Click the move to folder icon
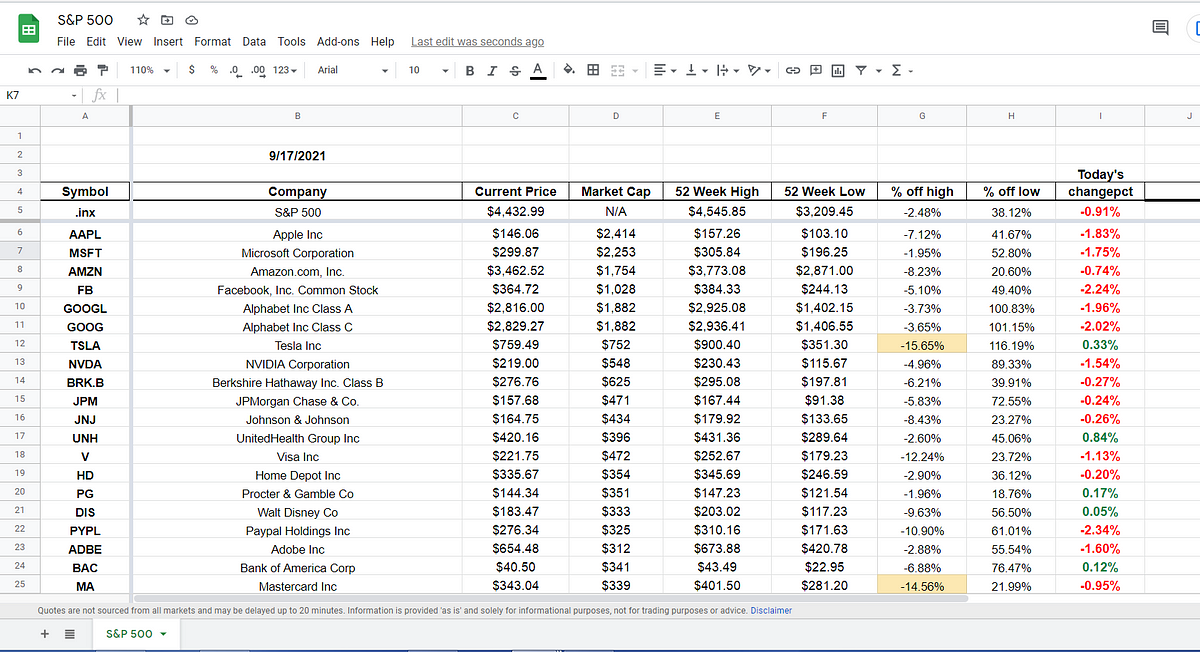The height and width of the screenshot is (652, 1200). [x=167, y=20]
